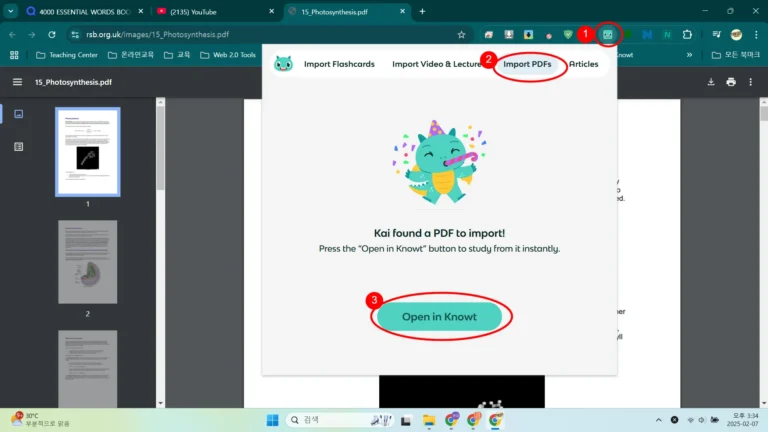Click the browser forward arrow
This screenshot has width=768, height=432.
click(32, 34)
